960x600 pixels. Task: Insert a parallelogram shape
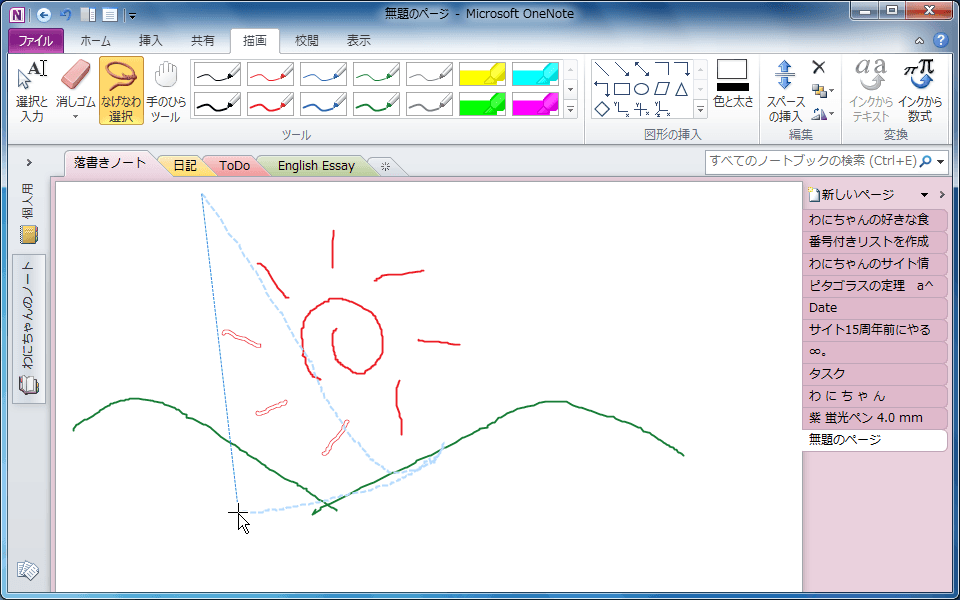click(661, 89)
